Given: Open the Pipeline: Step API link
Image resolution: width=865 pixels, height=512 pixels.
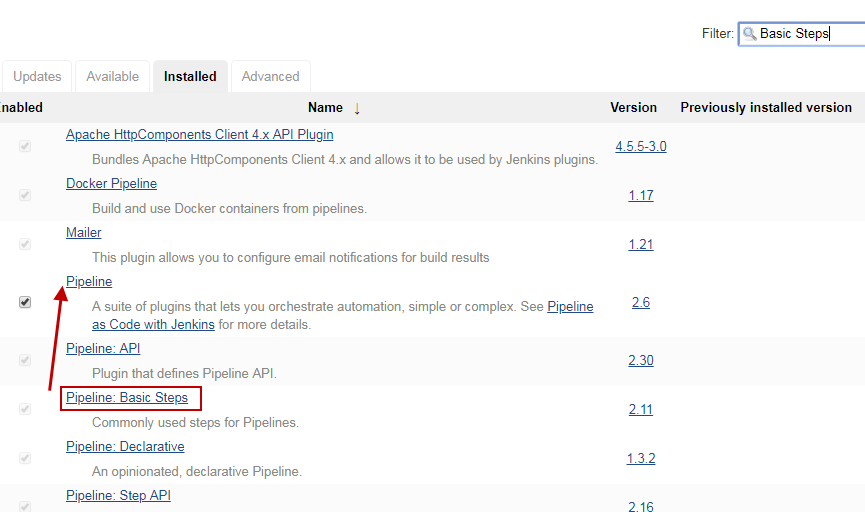Looking at the screenshot, I should pyautogui.click(x=119, y=496).
